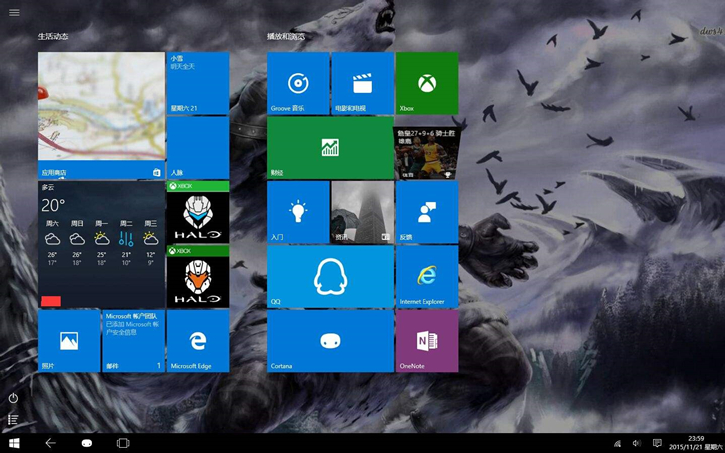Open the wide Cortana tile
The width and height of the screenshot is (725, 453).
(x=330, y=341)
